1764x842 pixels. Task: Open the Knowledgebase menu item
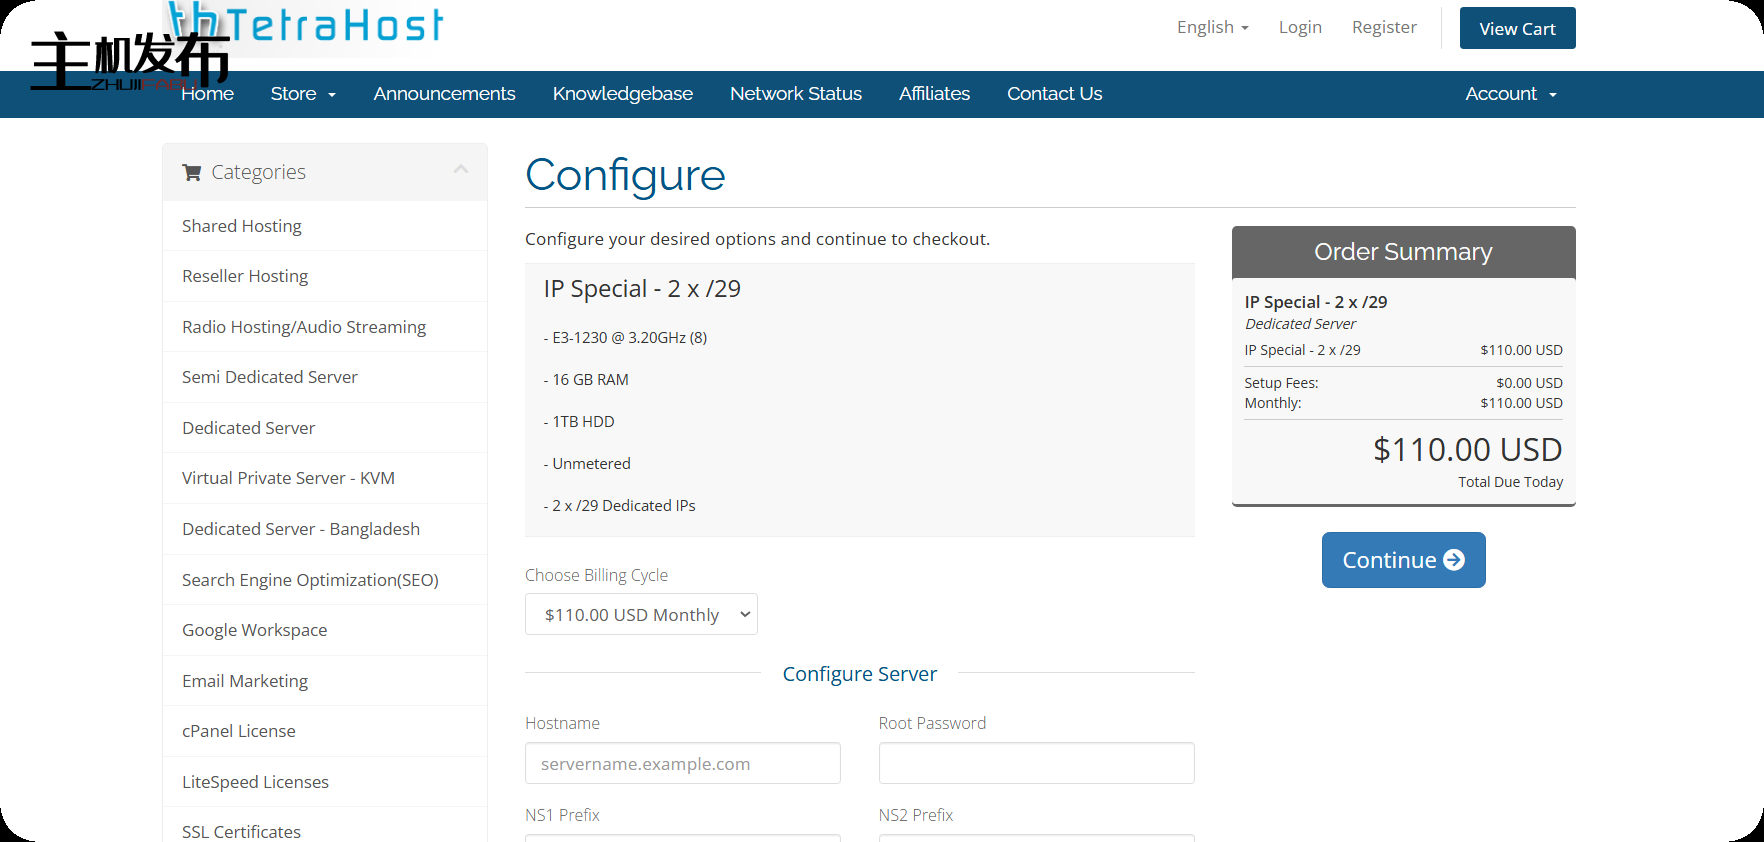click(622, 94)
